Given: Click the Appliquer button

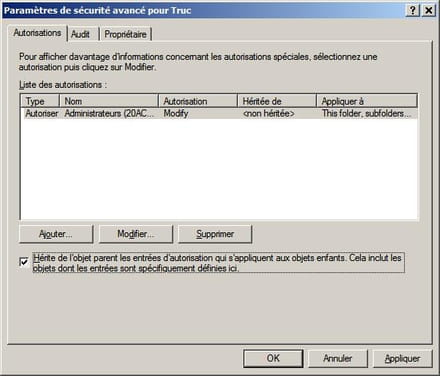Looking at the screenshot, I should (x=402, y=358).
